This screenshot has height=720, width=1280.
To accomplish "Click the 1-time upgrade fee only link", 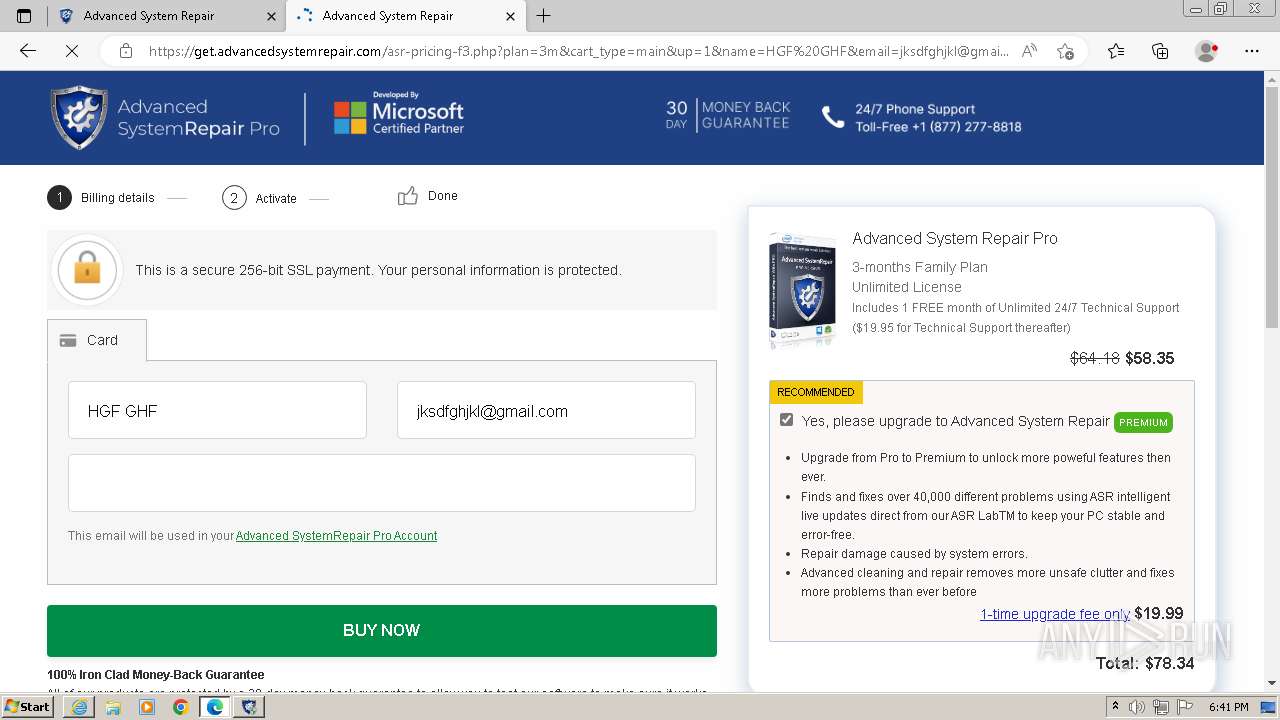I will pyautogui.click(x=1055, y=614).
